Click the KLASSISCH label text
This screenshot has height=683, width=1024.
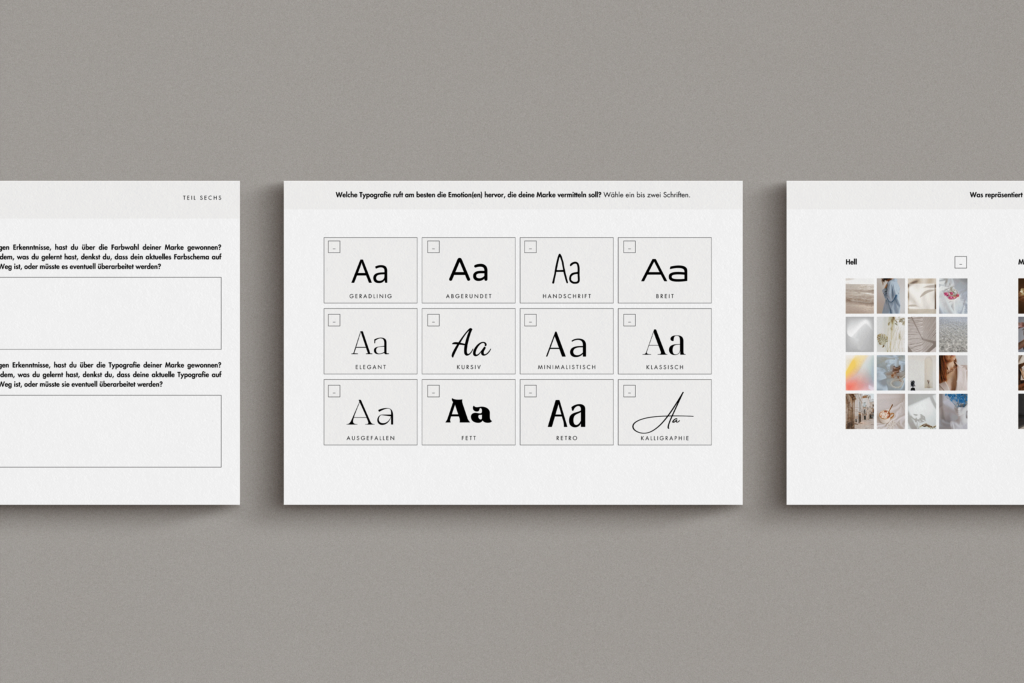coord(665,367)
